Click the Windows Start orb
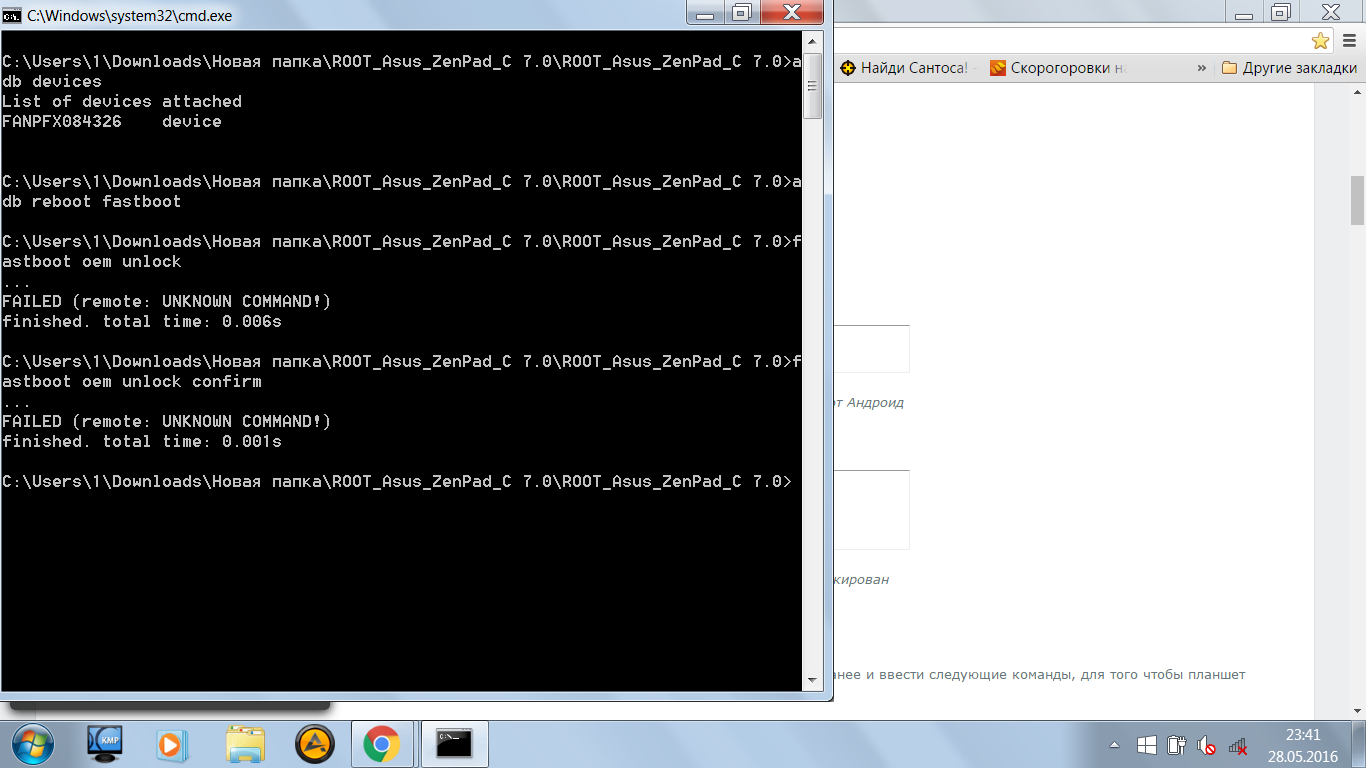Screen dimensions: 1366x768 32,744
